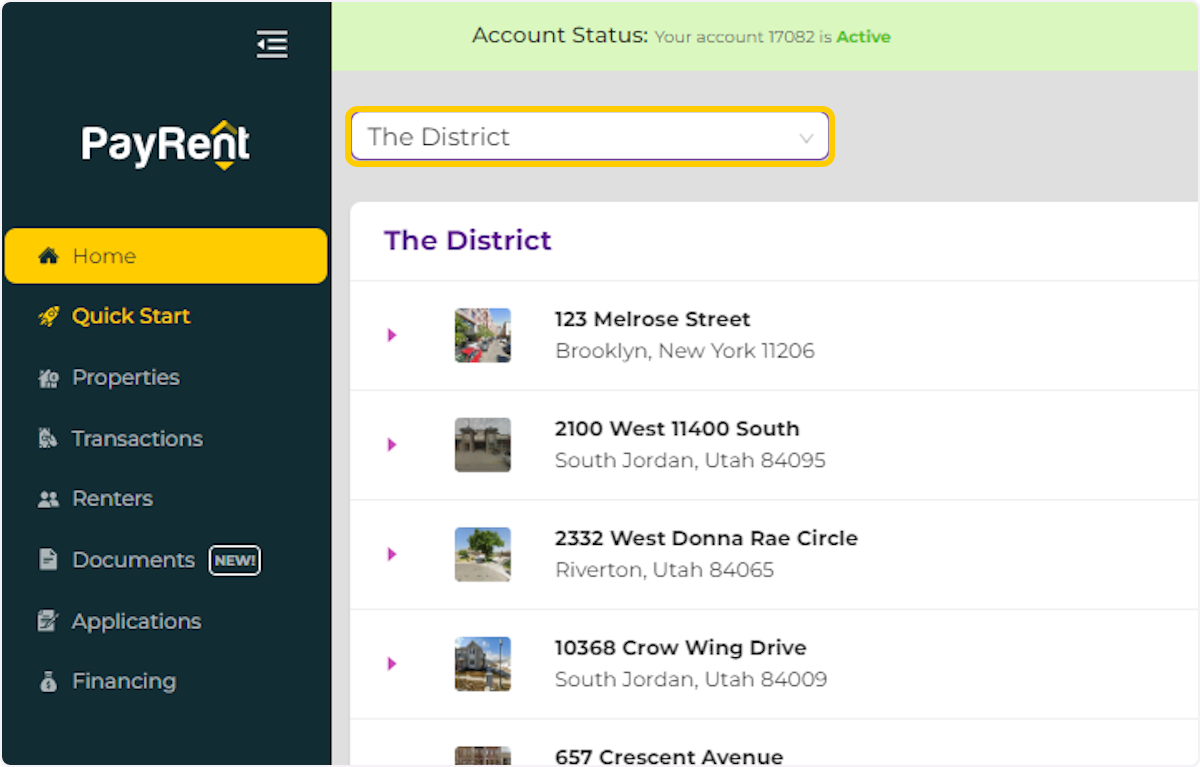Screen dimensions: 1200x767
Task: Click the Transactions icon in the sidebar
Action: coord(48,438)
